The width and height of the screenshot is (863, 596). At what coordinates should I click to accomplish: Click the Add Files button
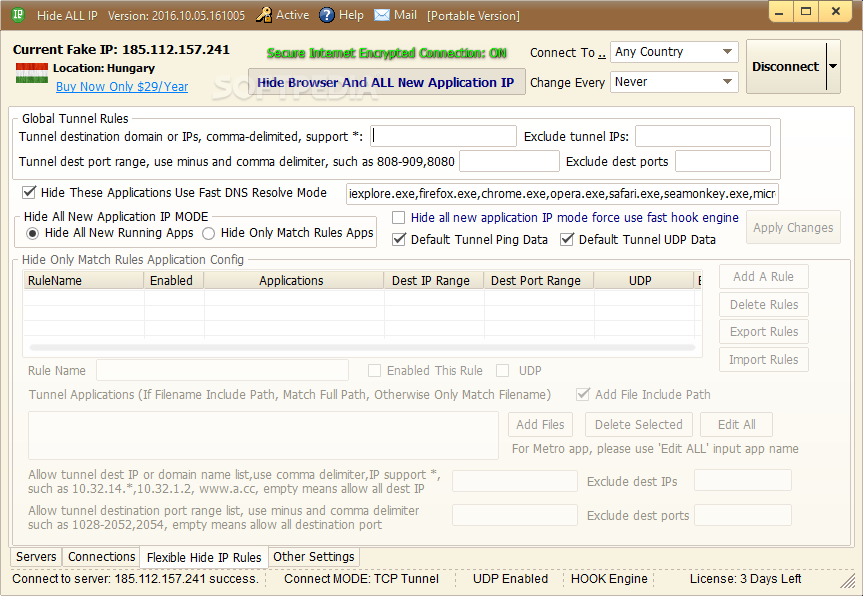(540, 424)
